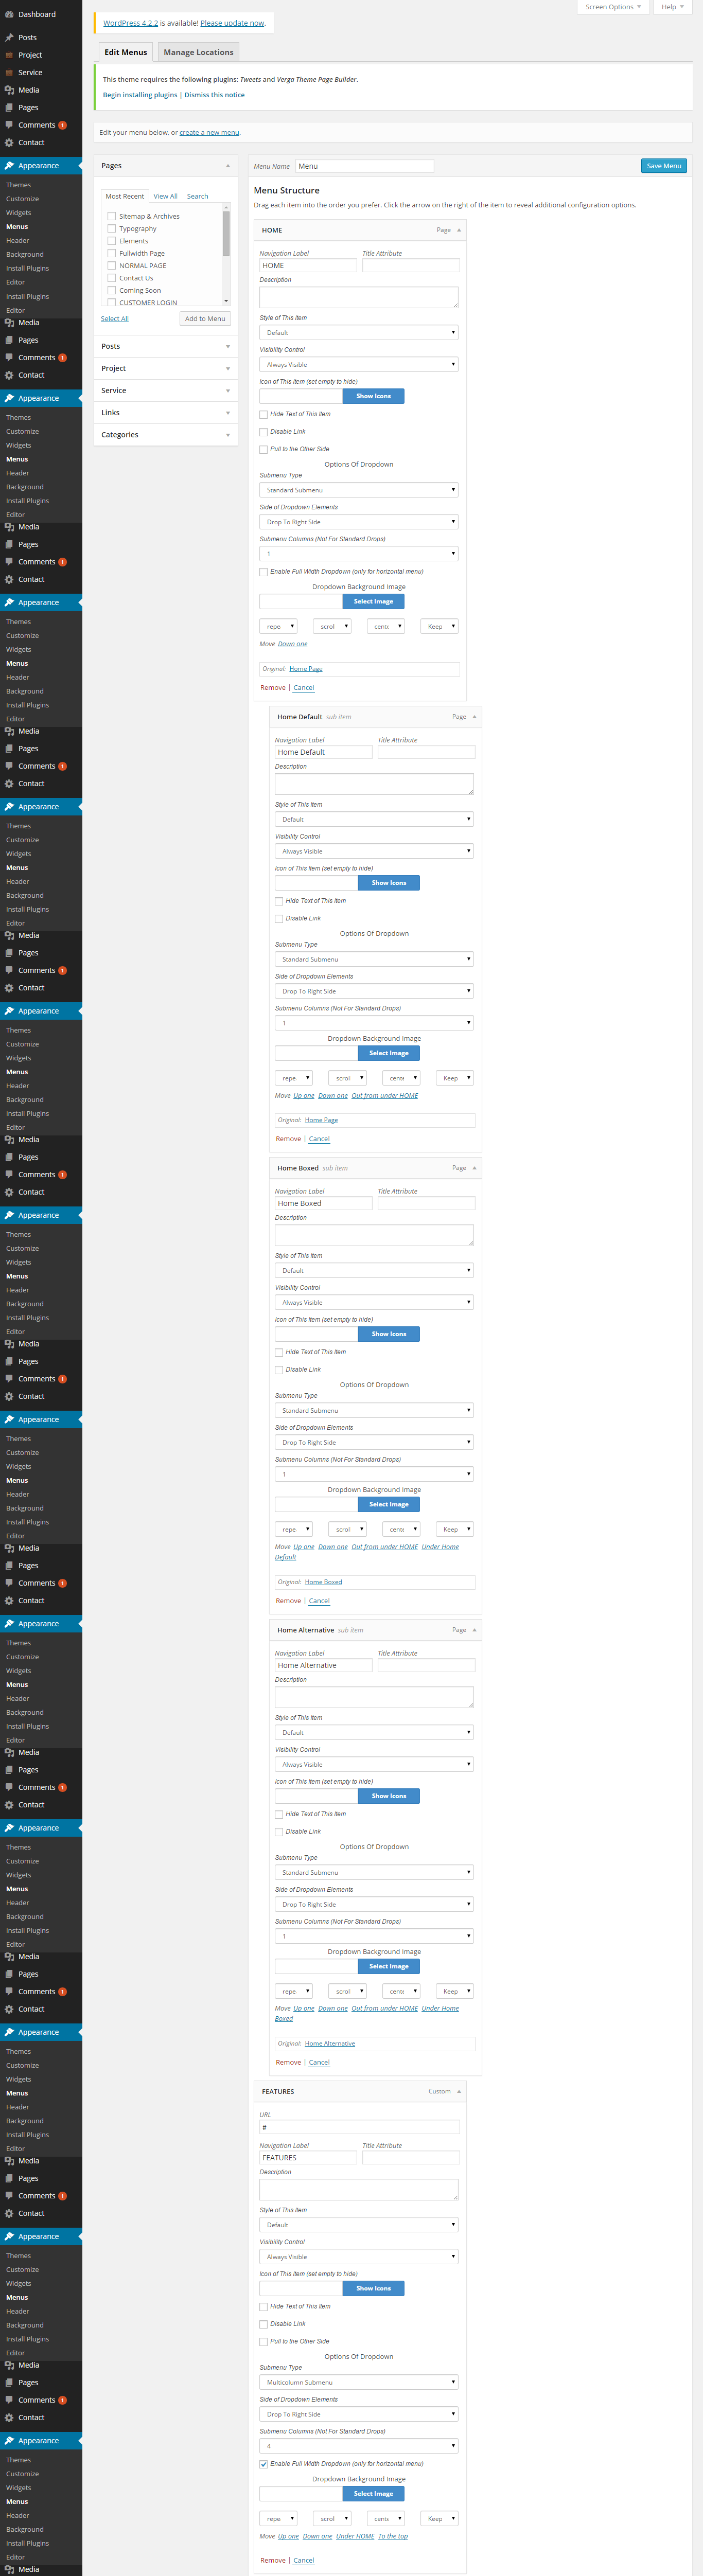Expand the Service panel

[x=228, y=391]
